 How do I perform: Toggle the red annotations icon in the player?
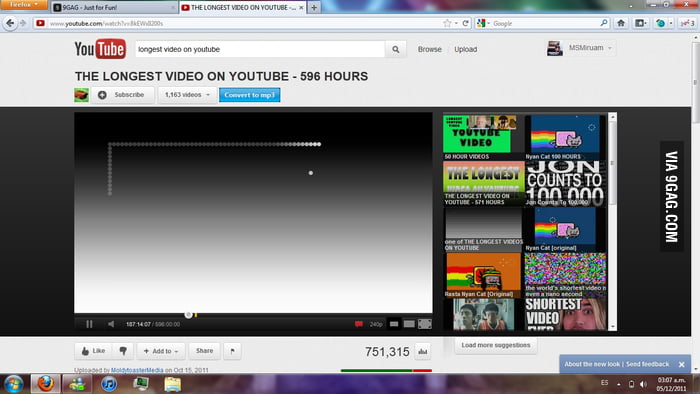point(358,324)
